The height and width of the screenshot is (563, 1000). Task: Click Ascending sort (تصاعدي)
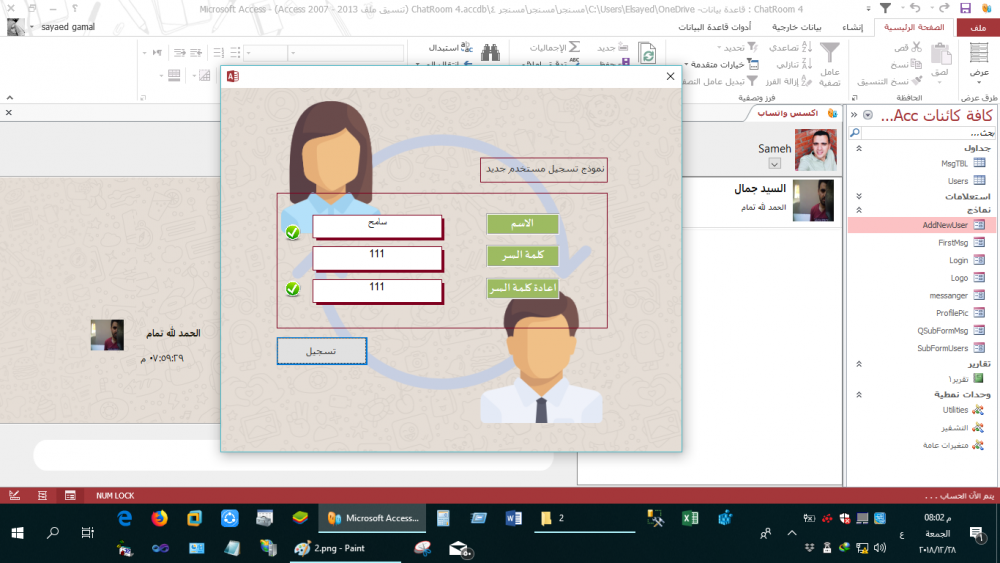pyautogui.click(x=790, y=47)
